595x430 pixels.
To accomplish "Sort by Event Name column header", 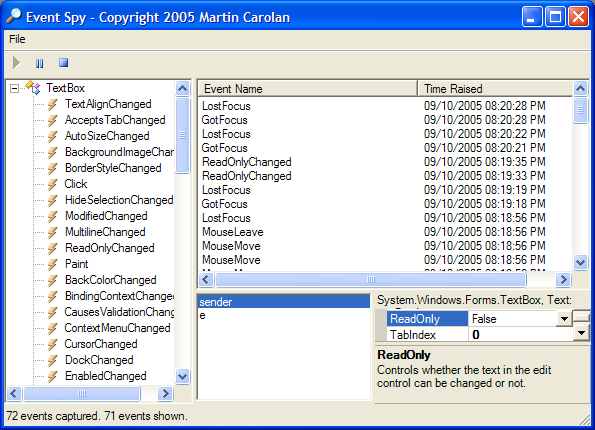I will pos(308,89).
